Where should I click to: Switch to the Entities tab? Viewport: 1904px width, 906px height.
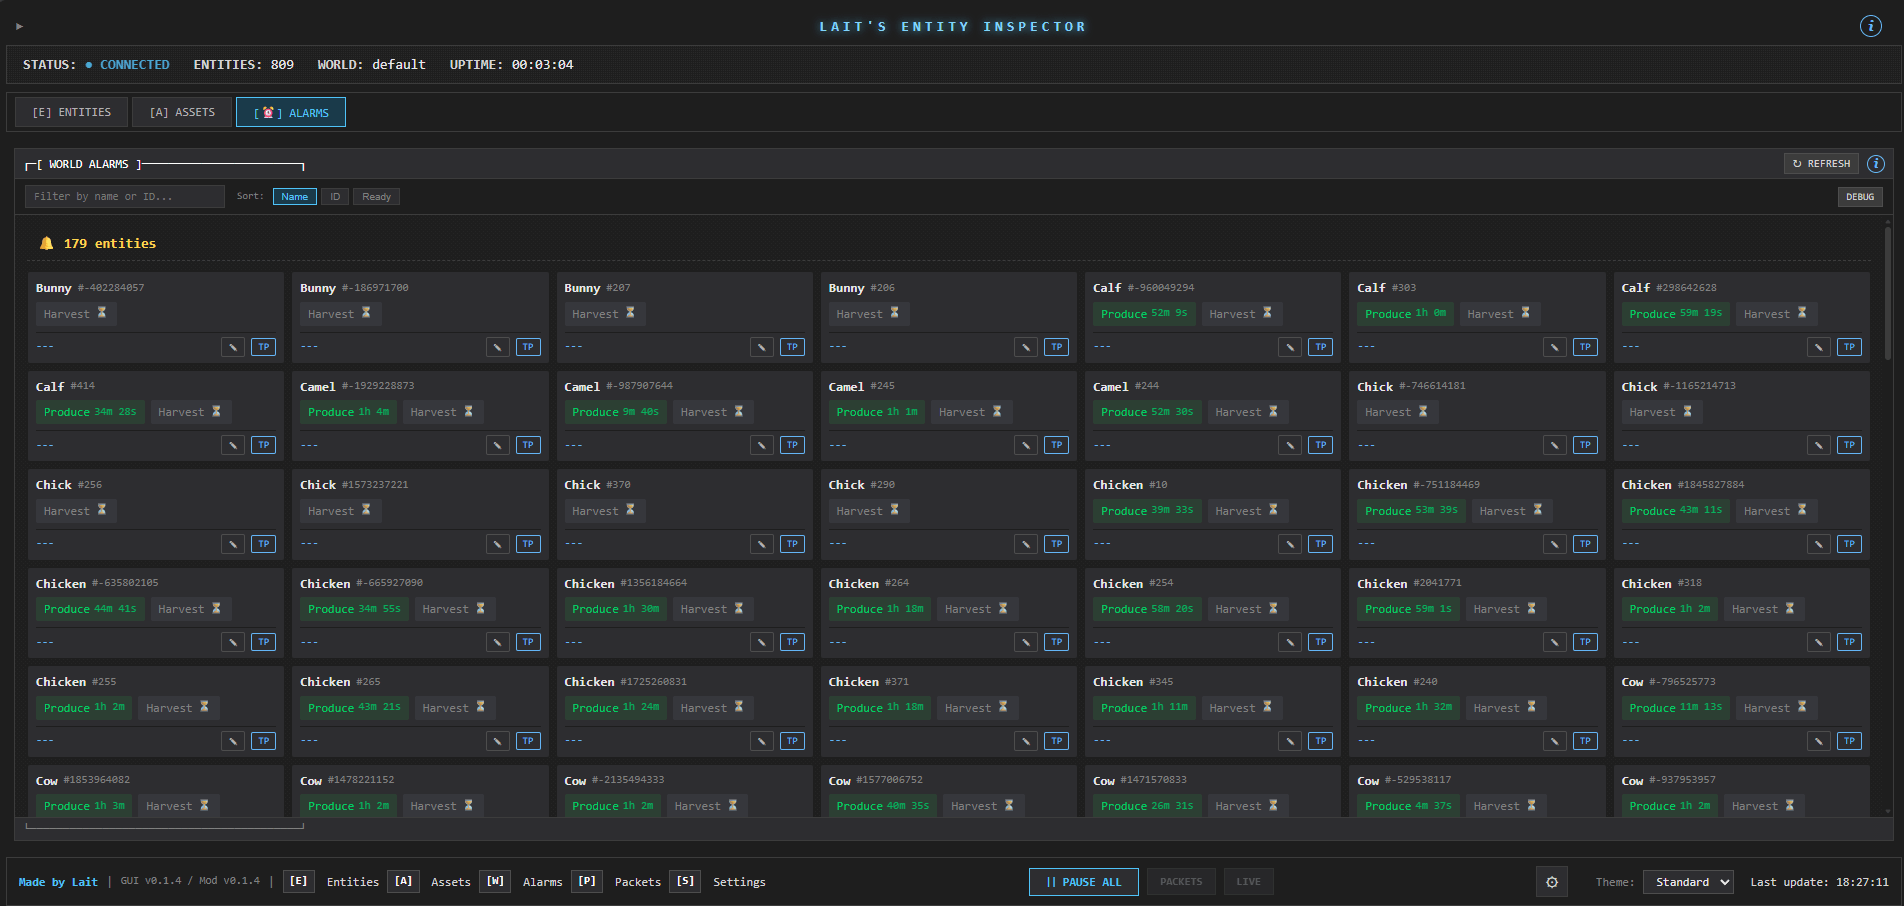coord(71,112)
